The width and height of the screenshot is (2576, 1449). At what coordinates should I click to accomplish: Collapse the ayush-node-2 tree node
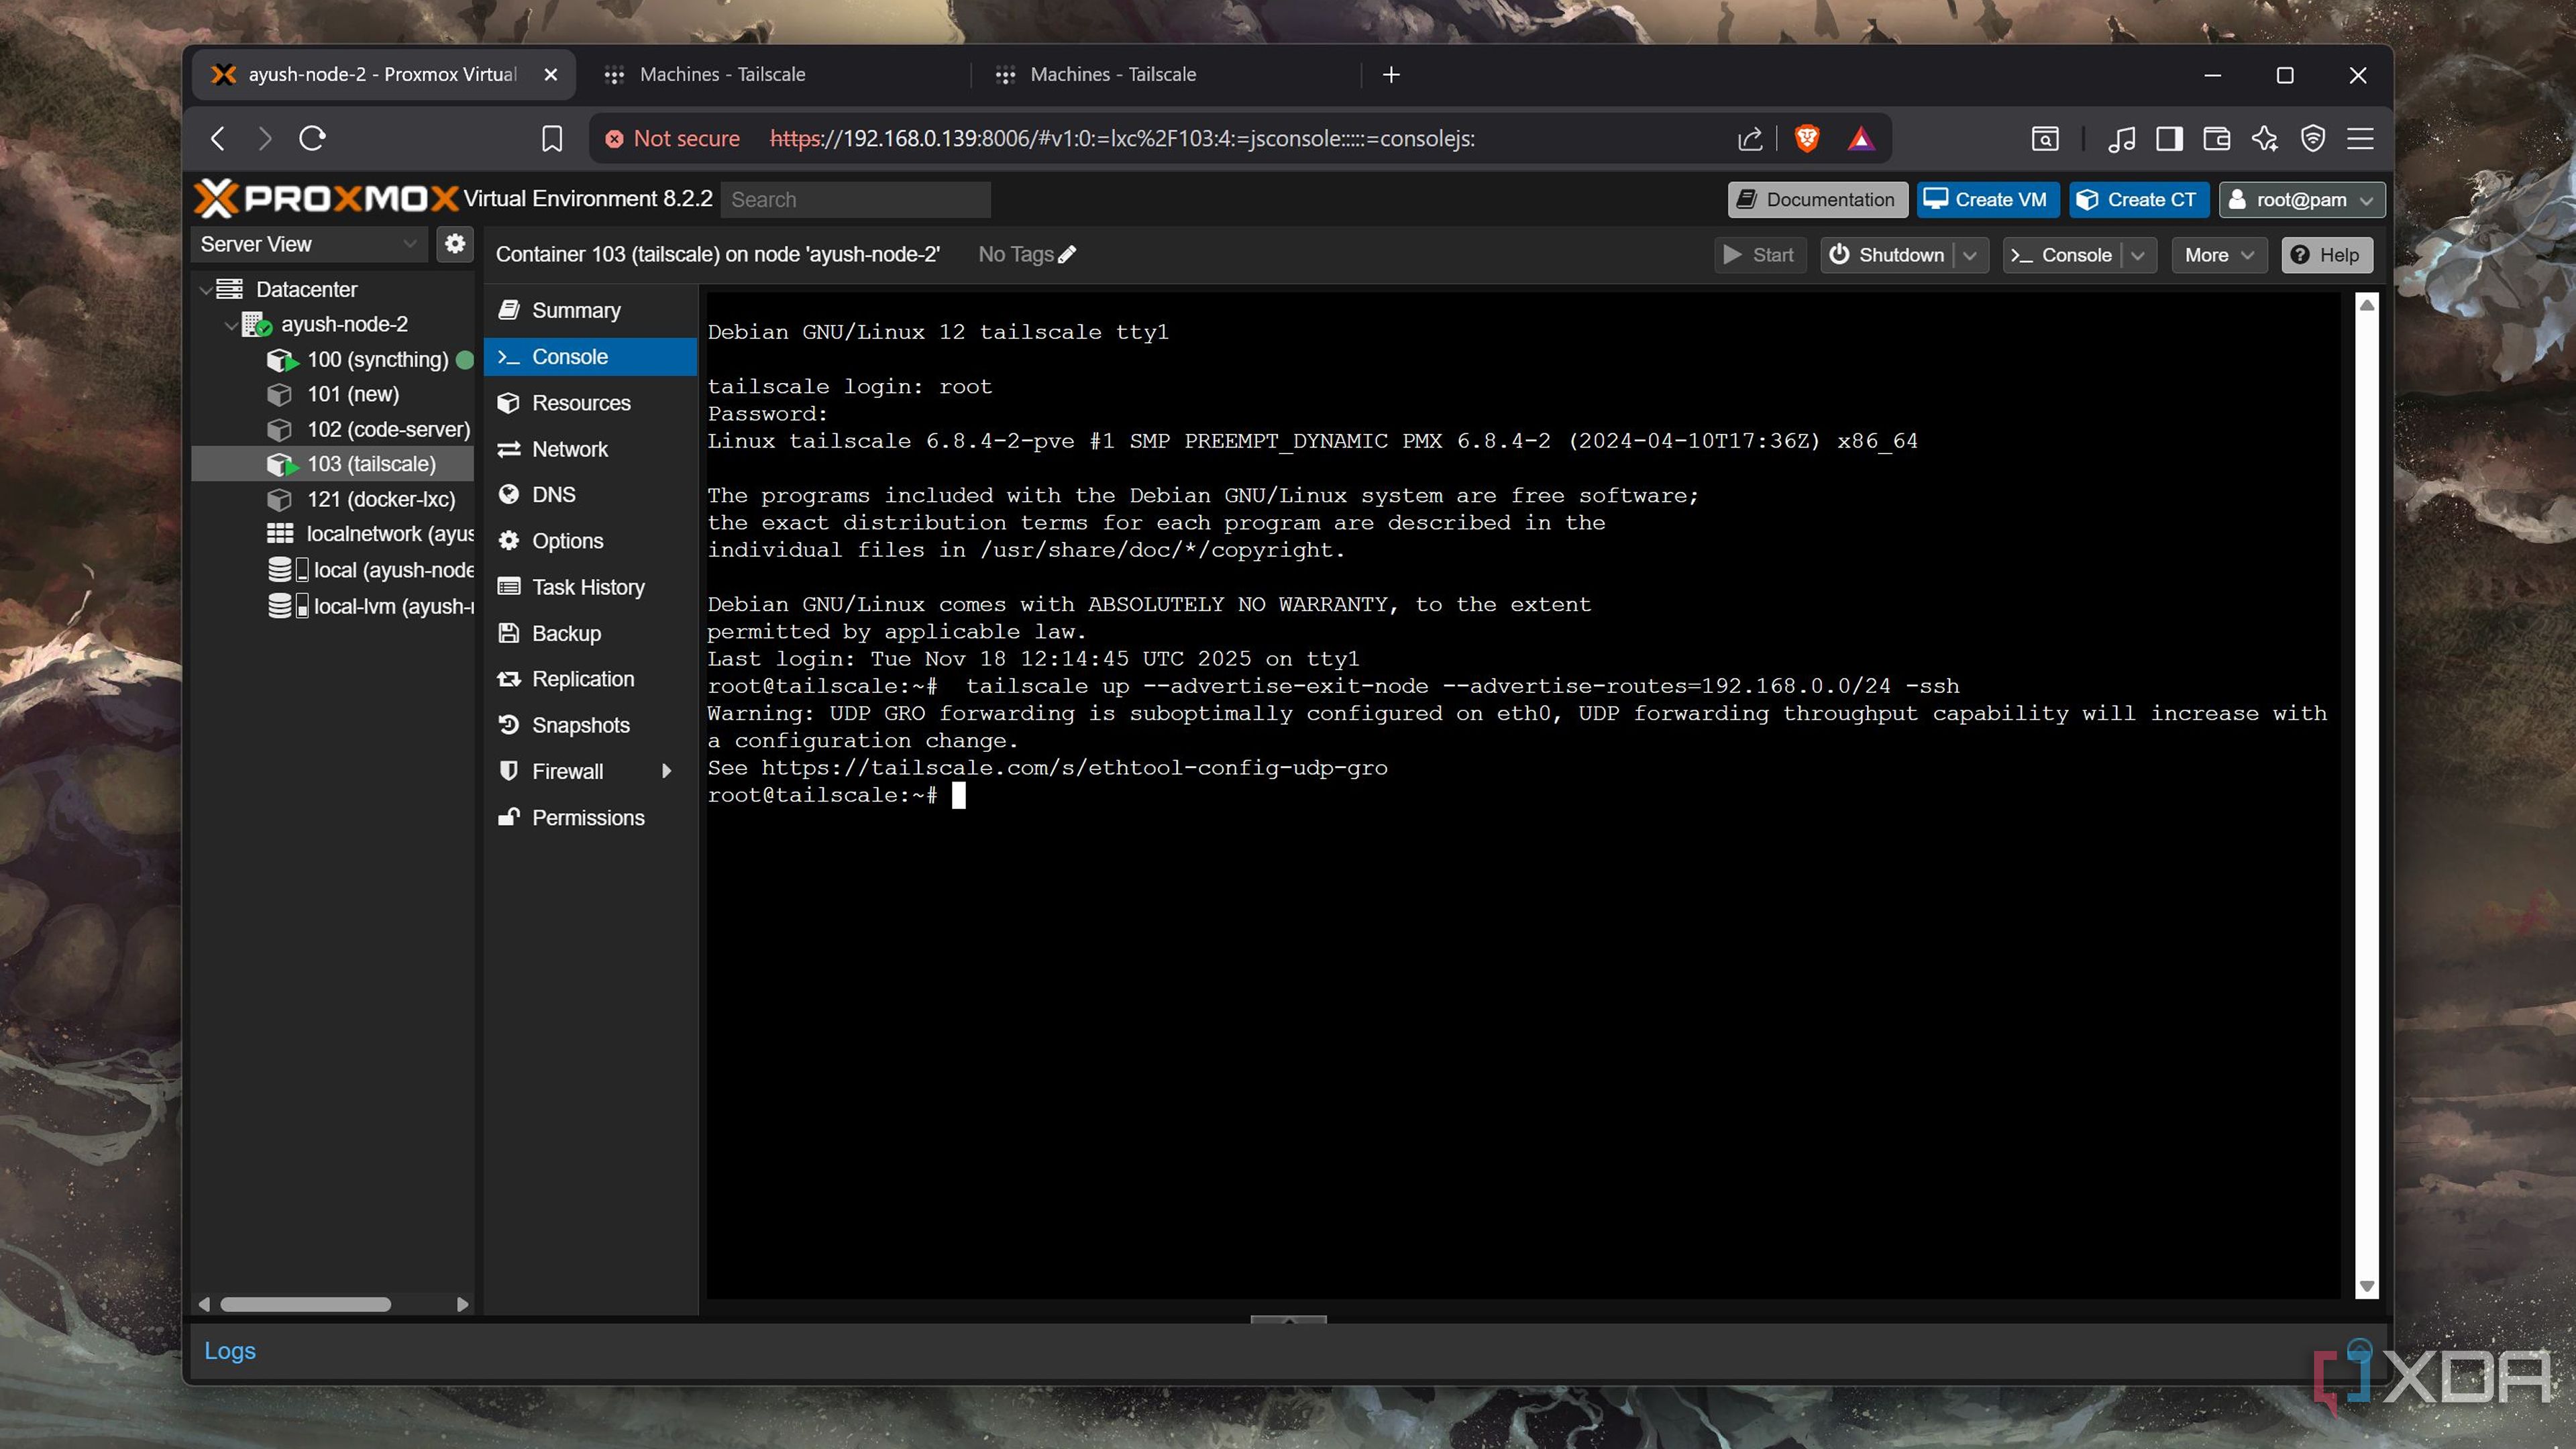pos(231,325)
